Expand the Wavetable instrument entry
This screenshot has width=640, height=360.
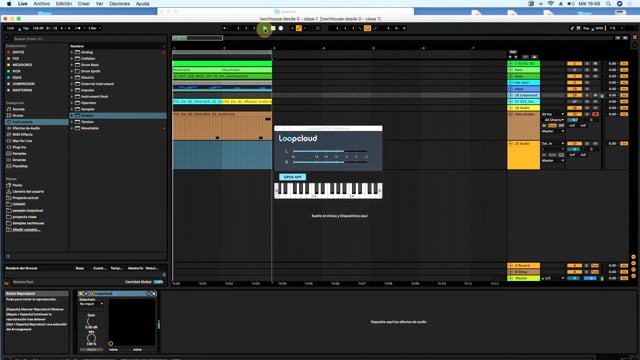coord(72,128)
